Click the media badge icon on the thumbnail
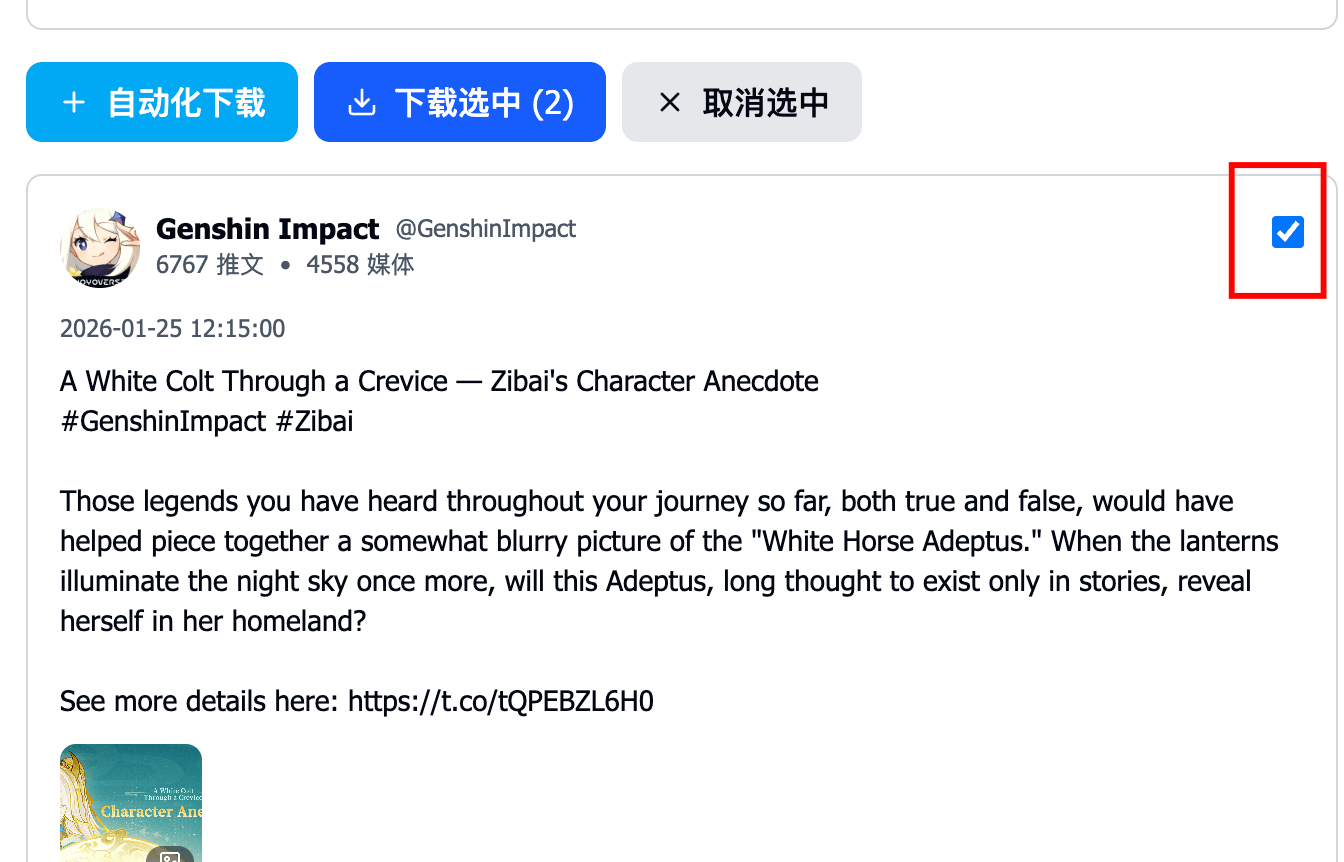 coord(171,855)
